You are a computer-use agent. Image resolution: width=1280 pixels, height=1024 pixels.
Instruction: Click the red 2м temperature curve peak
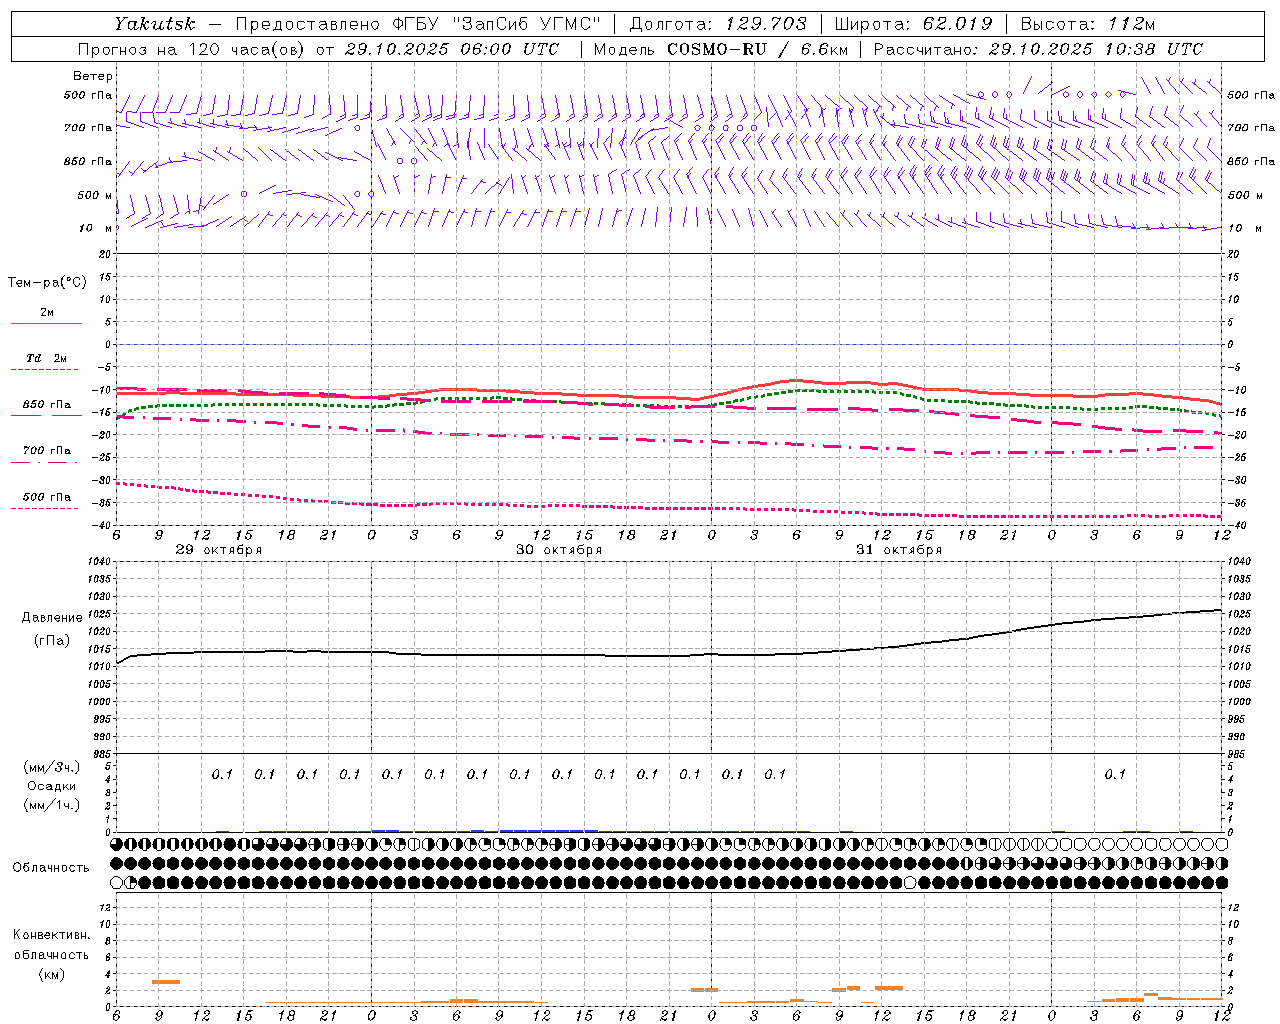point(796,380)
